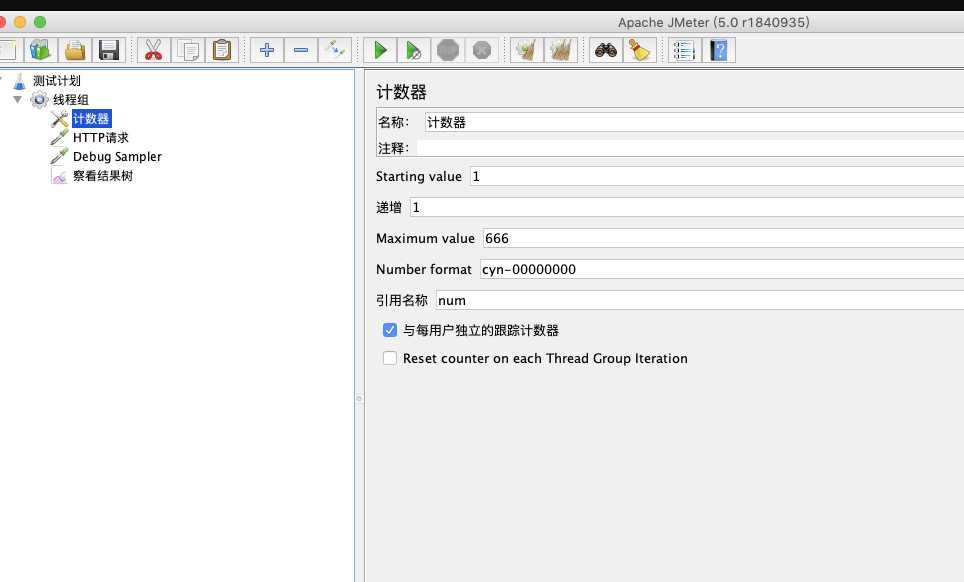The width and height of the screenshot is (964, 582).
Task: Click the 递增 increment field
Action: pyautogui.click(x=687, y=207)
